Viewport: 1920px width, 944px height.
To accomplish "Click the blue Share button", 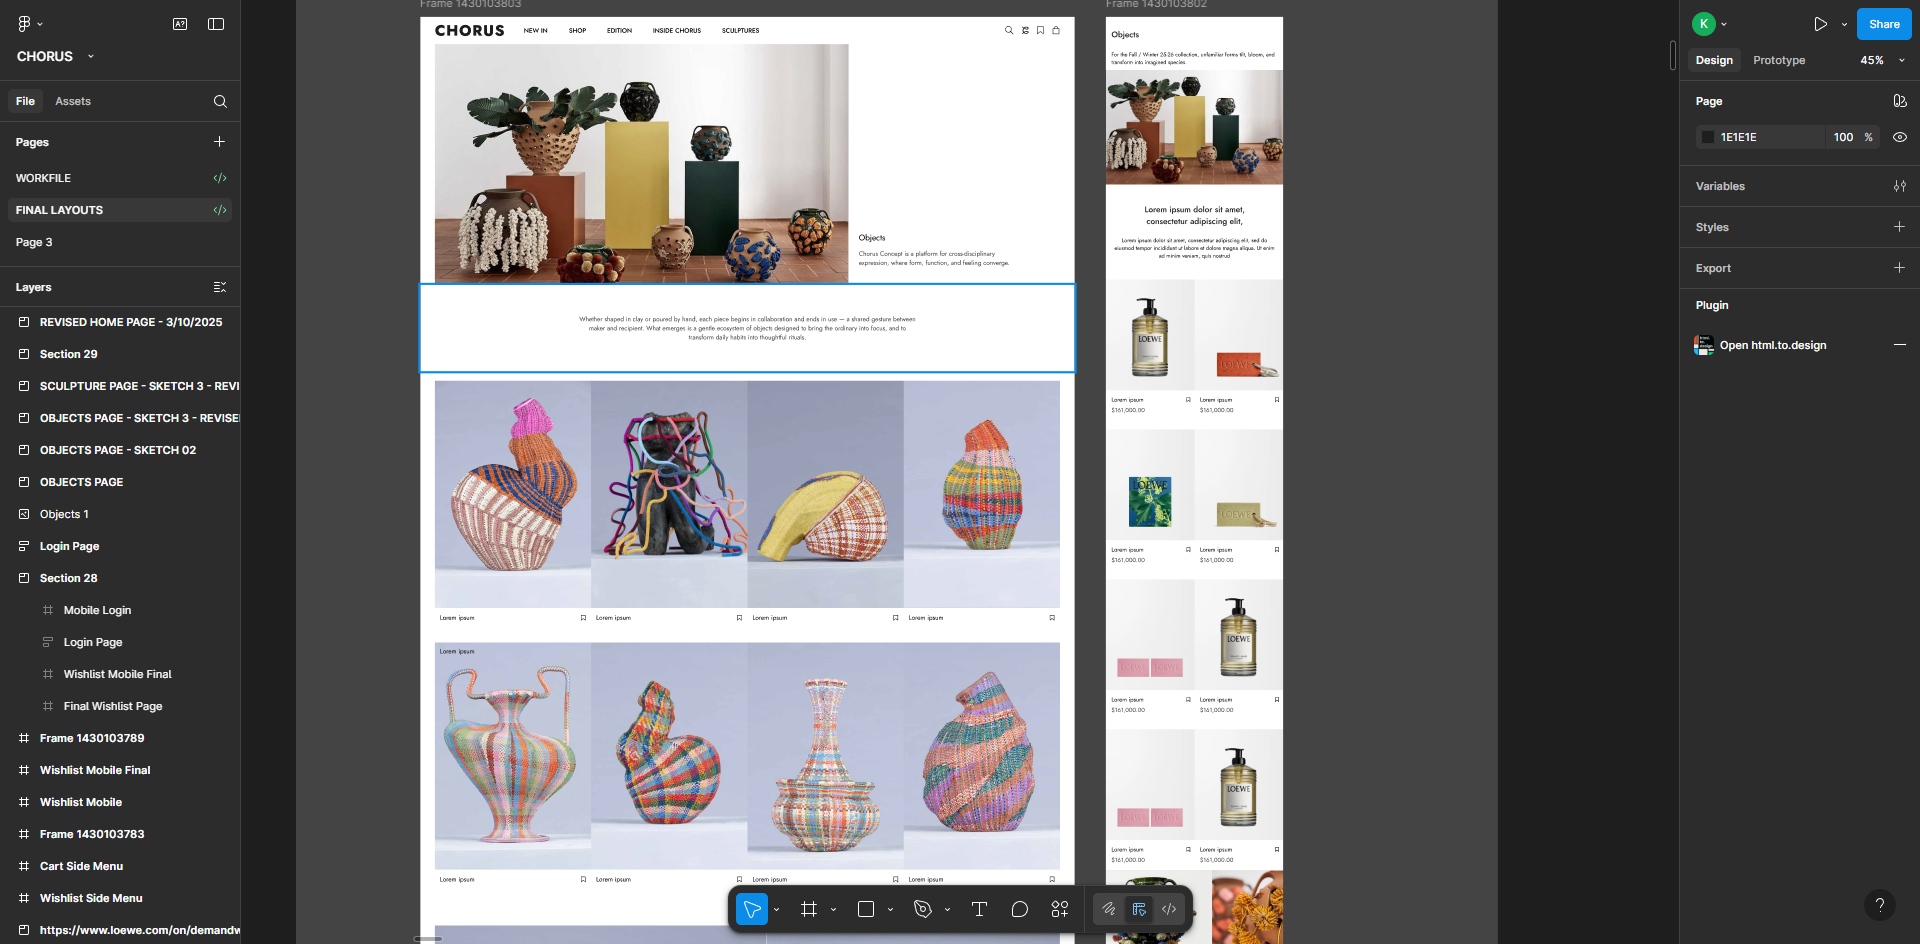I will (x=1884, y=24).
